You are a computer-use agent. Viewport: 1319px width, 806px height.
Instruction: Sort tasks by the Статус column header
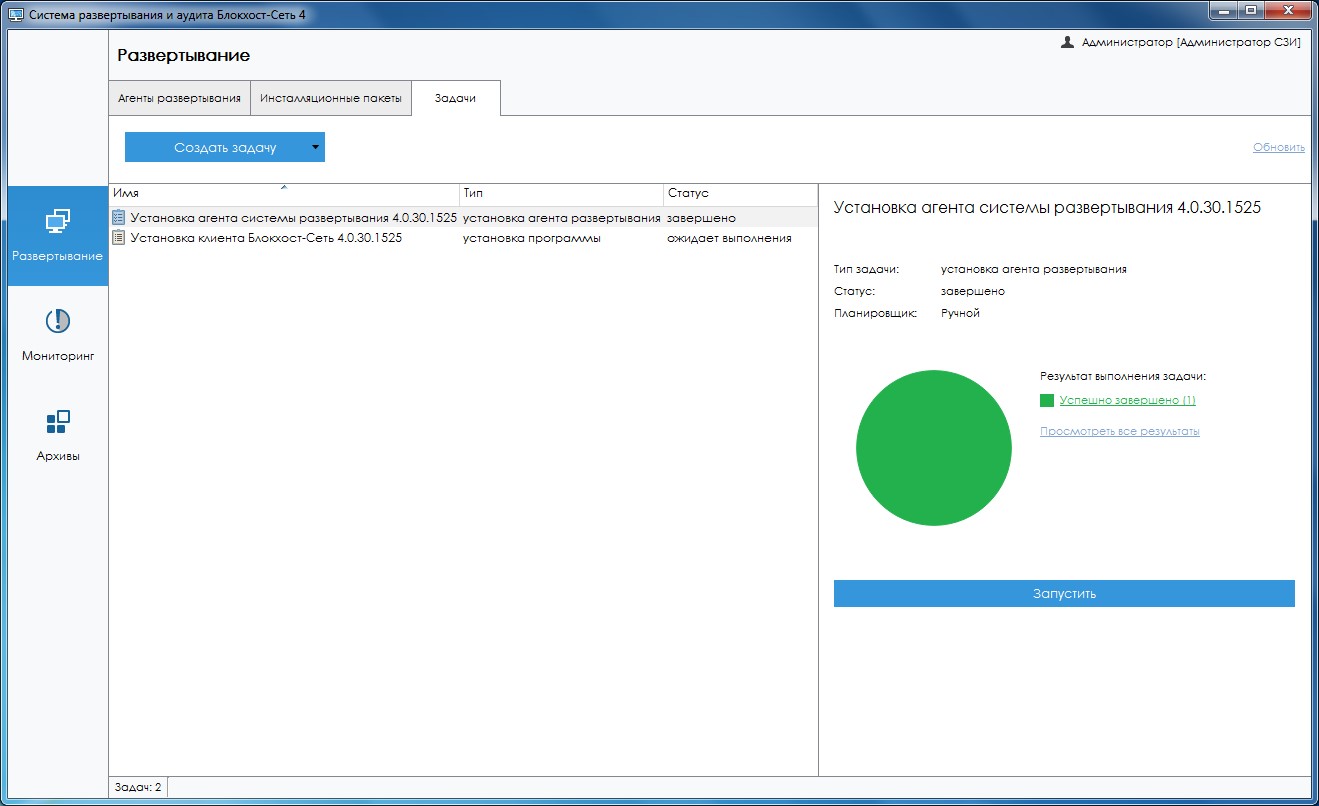(x=739, y=193)
